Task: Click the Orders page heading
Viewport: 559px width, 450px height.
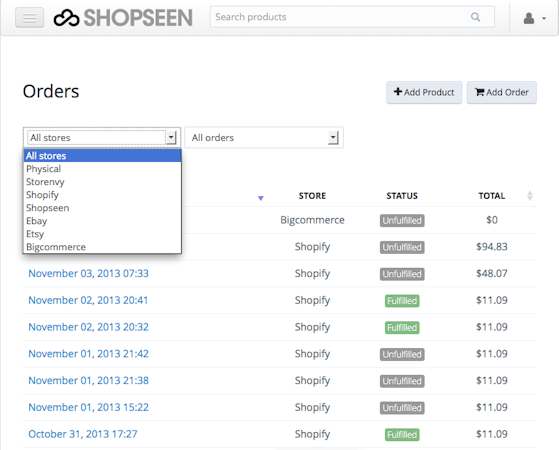Action: pos(51,91)
